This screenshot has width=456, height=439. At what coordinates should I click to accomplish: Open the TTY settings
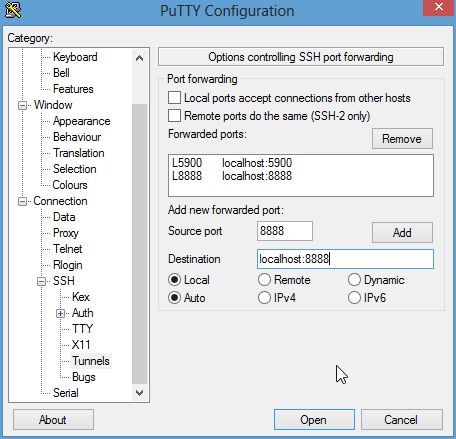point(82,329)
